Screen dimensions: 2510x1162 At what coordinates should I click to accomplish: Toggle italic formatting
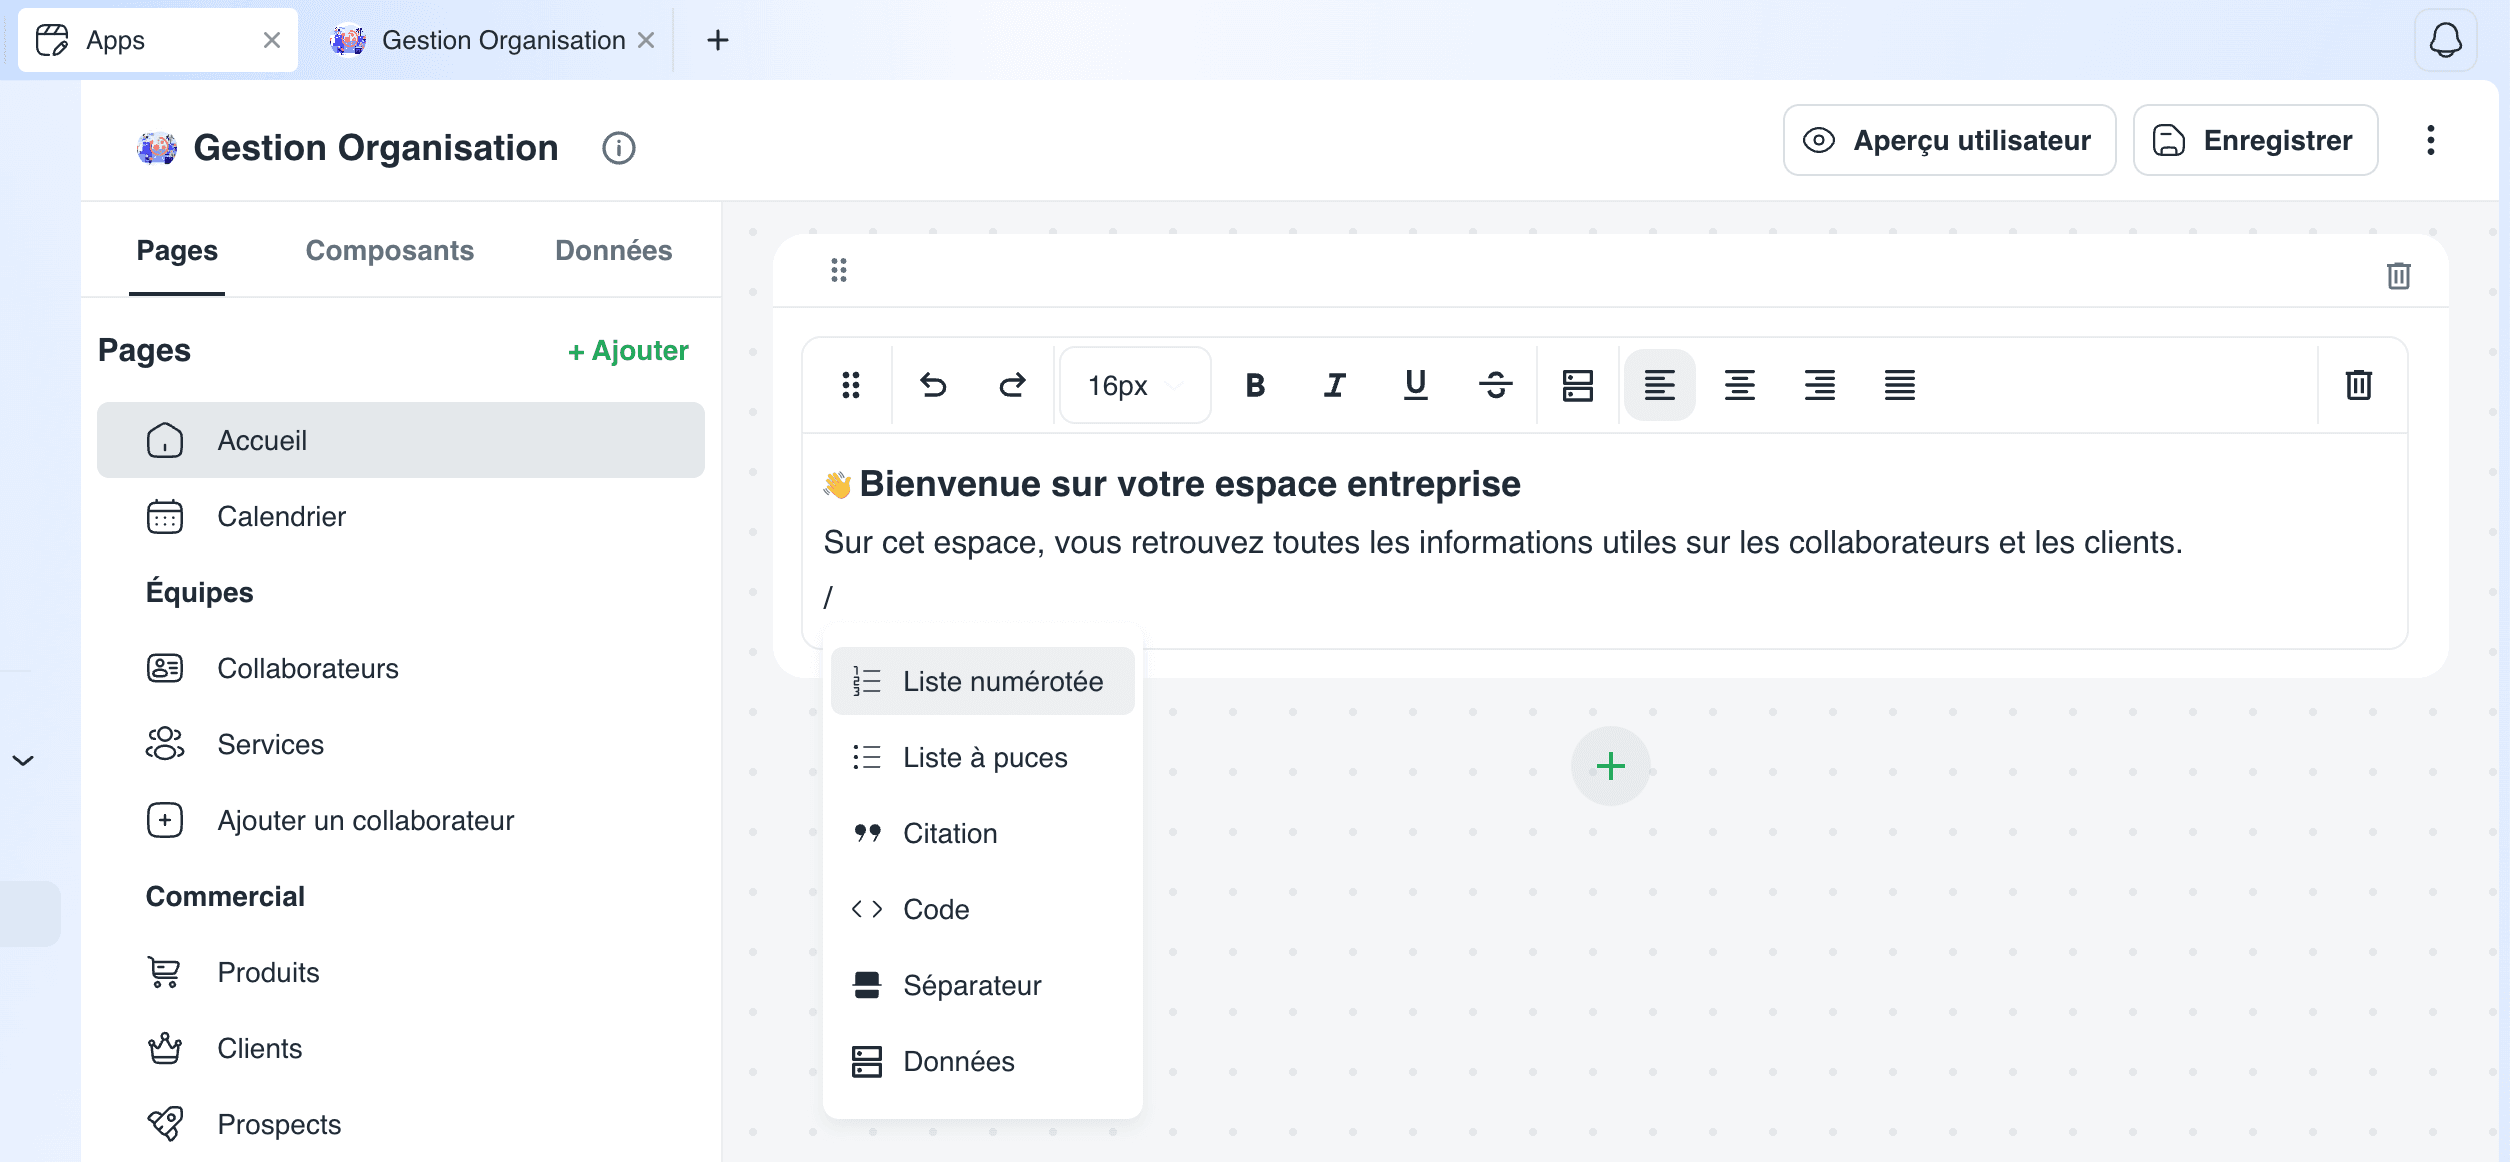(1335, 385)
